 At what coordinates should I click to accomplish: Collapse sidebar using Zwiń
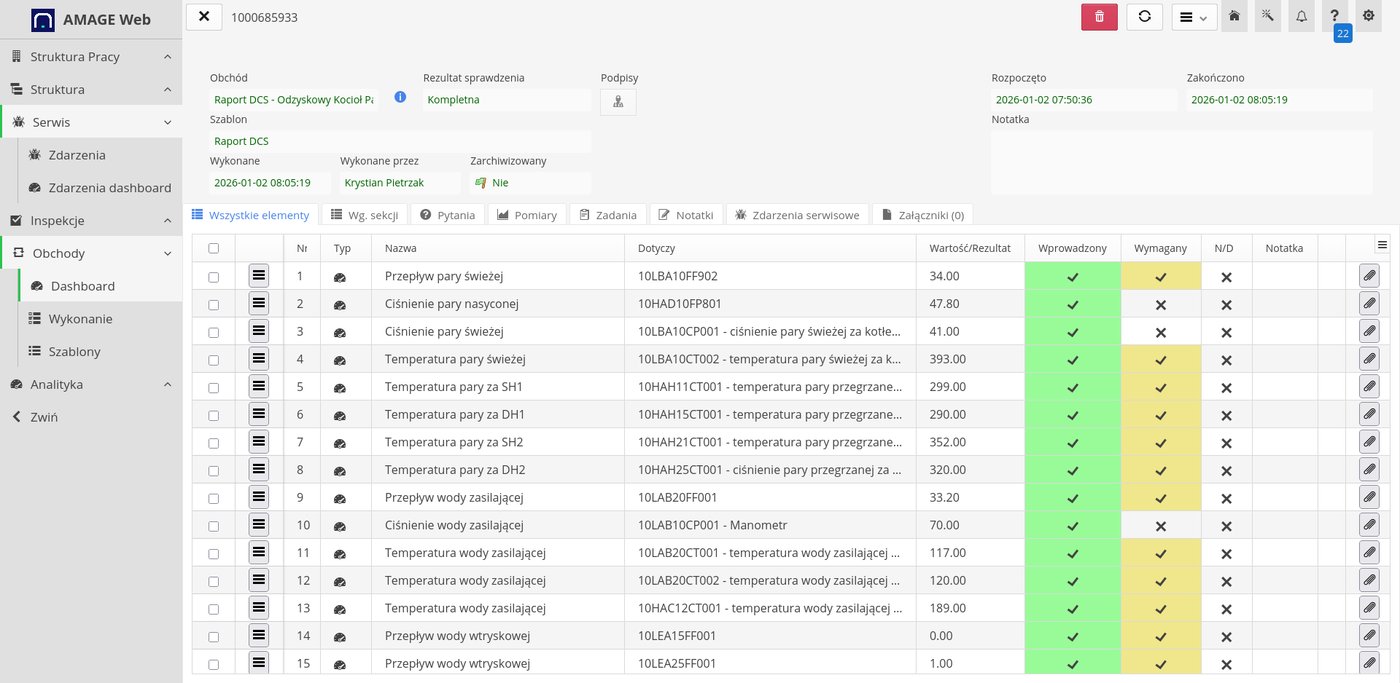click(x=91, y=417)
